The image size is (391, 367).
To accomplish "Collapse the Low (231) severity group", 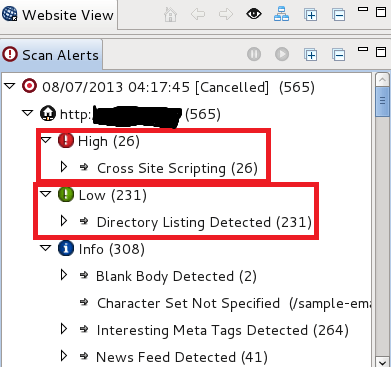I will click(45, 194).
